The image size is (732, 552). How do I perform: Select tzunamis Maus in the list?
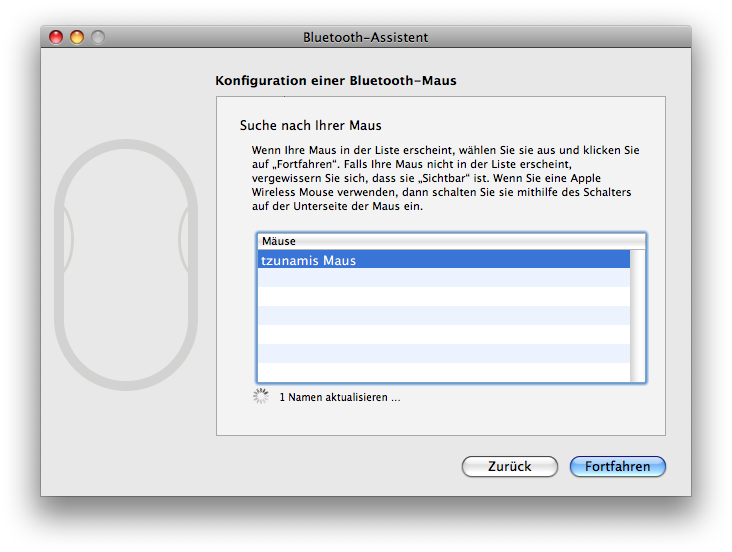(x=443, y=260)
